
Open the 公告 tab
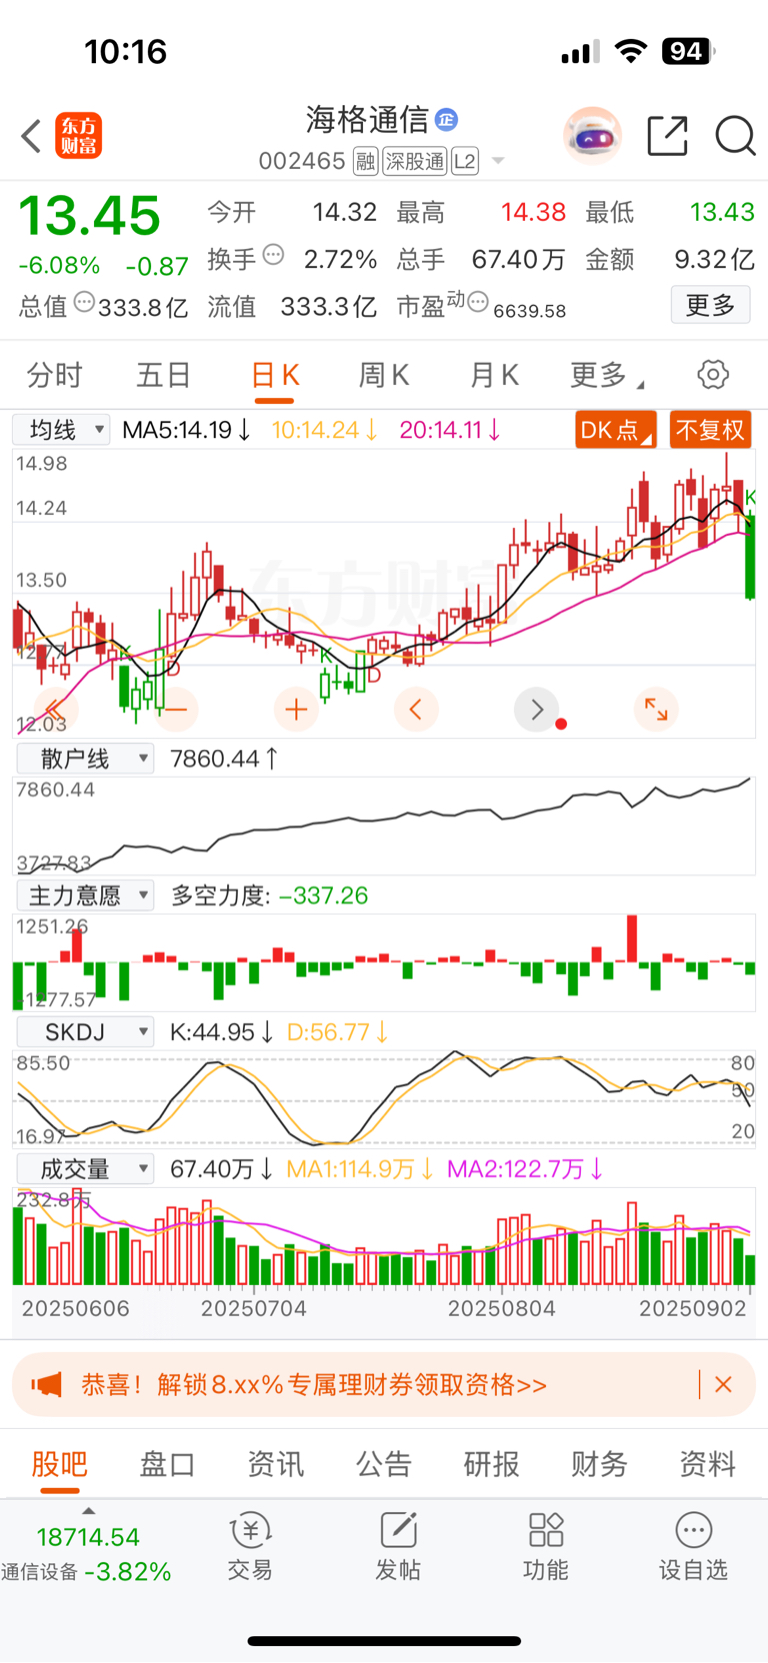click(384, 1464)
